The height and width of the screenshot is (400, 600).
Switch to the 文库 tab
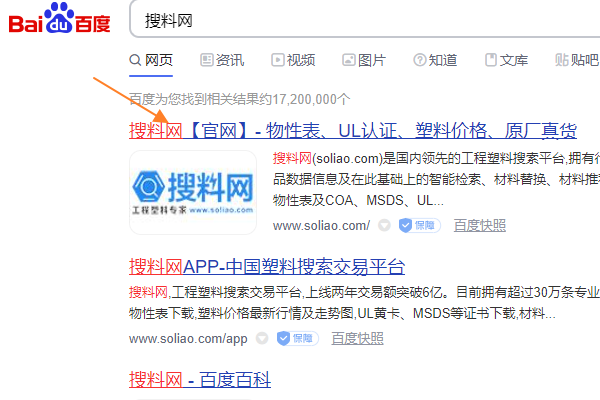(x=506, y=60)
